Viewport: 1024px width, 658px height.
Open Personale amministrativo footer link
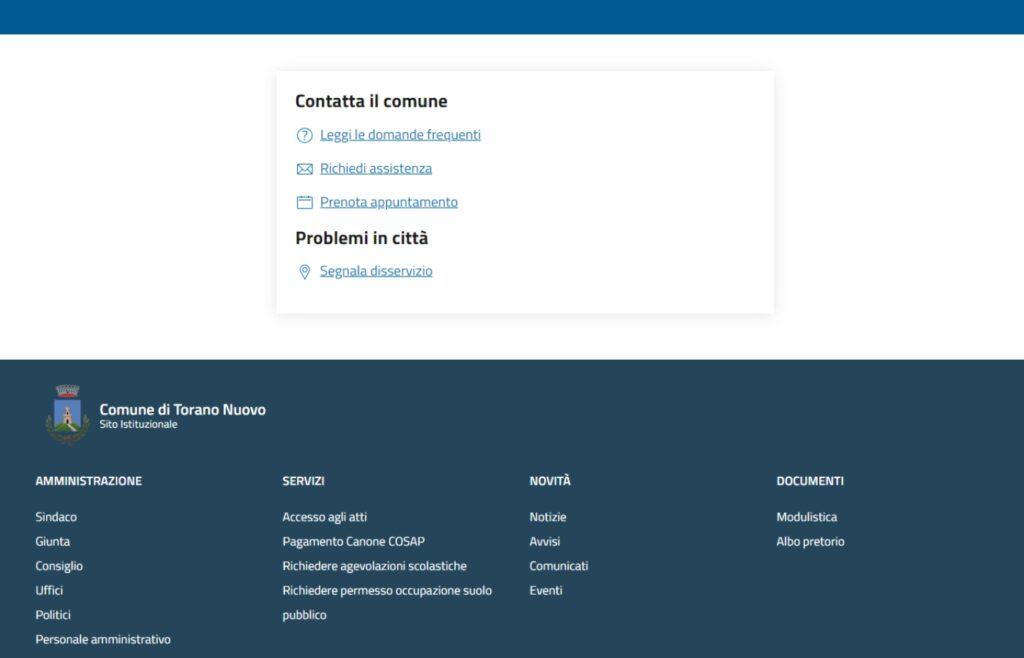click(103, 639)
